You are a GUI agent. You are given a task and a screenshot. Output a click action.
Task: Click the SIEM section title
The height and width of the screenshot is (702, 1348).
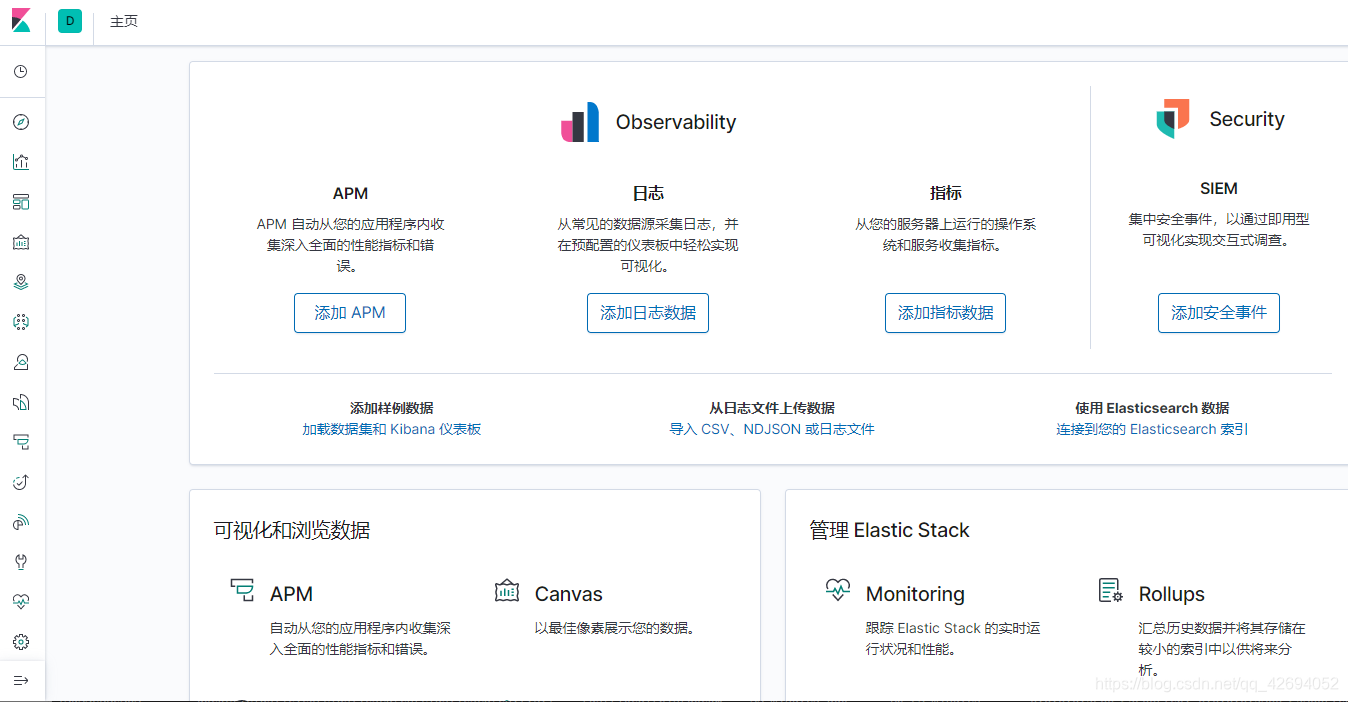[x=1219, y=188]
